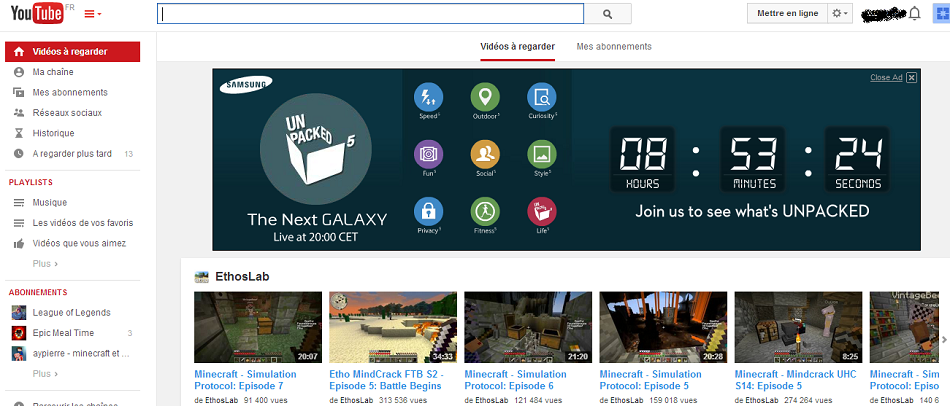
Task: Click the Outdoor icon in ad
Action: [x=485, y=97]
